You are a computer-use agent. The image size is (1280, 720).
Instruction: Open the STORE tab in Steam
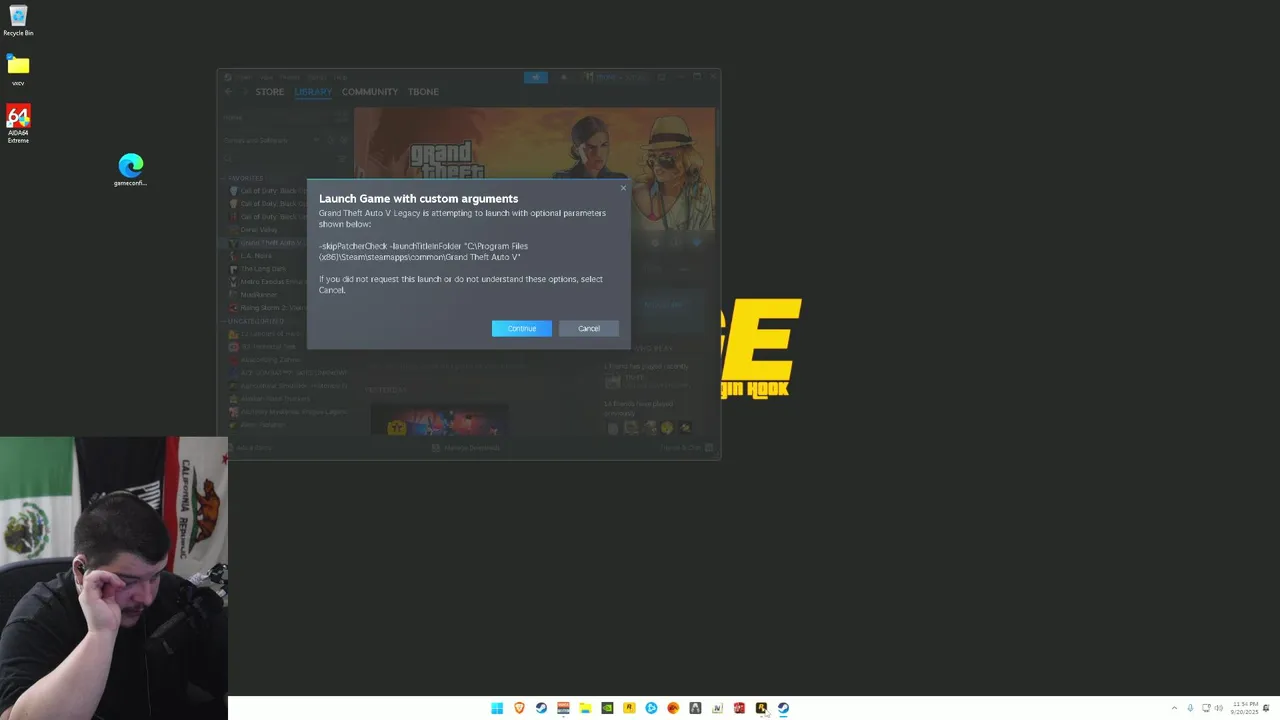(x=269, y=91)
